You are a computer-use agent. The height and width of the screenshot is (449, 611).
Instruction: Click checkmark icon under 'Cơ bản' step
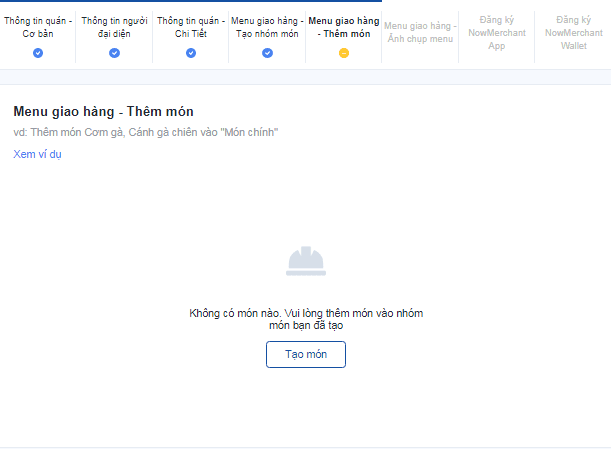coord(38,53)
